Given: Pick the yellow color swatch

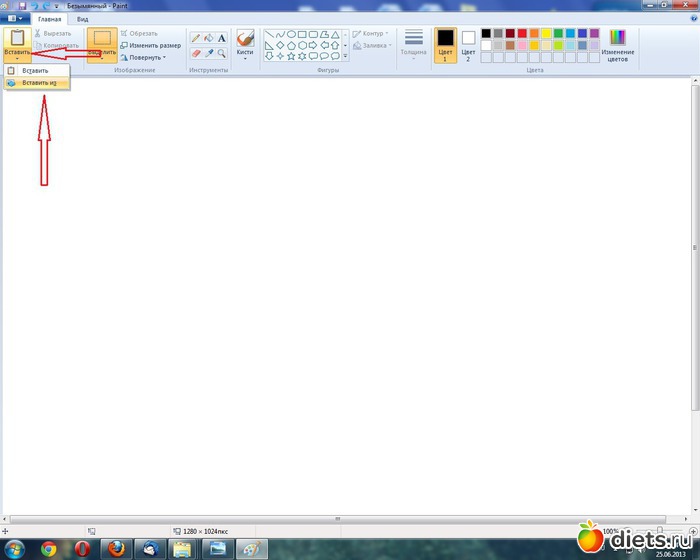Looking at the screenshot, I should pos(547,33).
